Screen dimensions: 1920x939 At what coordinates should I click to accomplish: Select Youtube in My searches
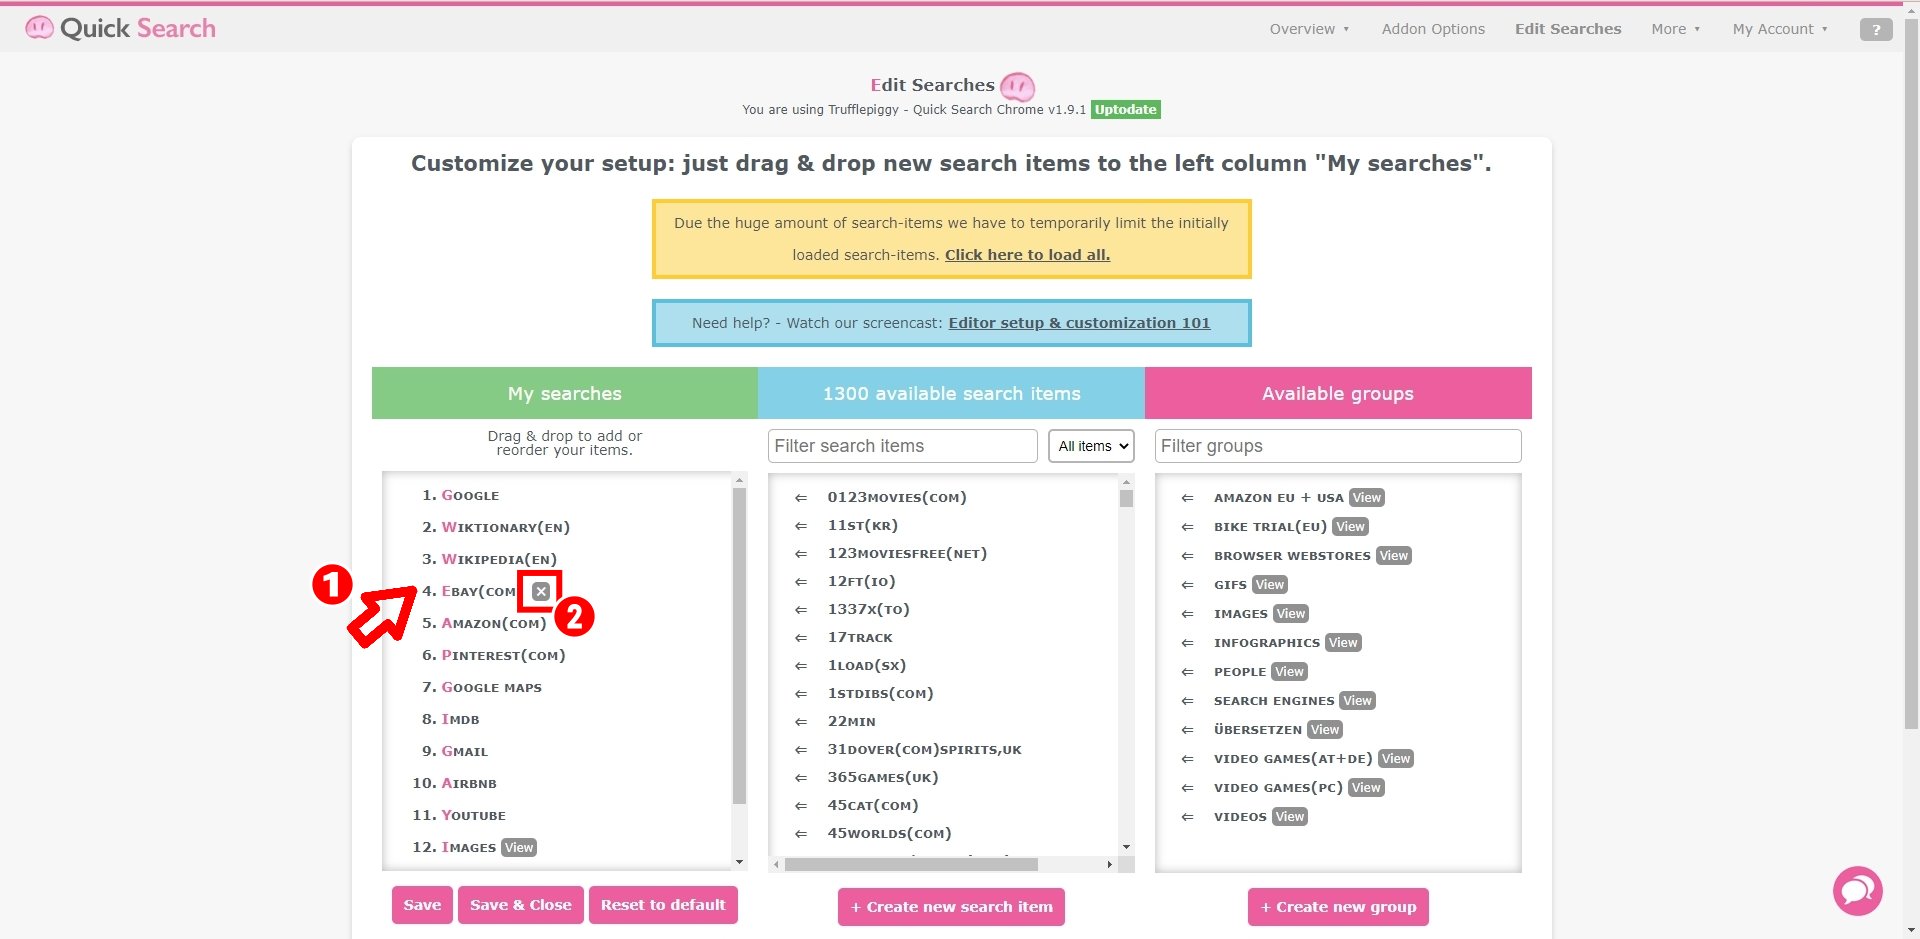(x=473, y=815)
